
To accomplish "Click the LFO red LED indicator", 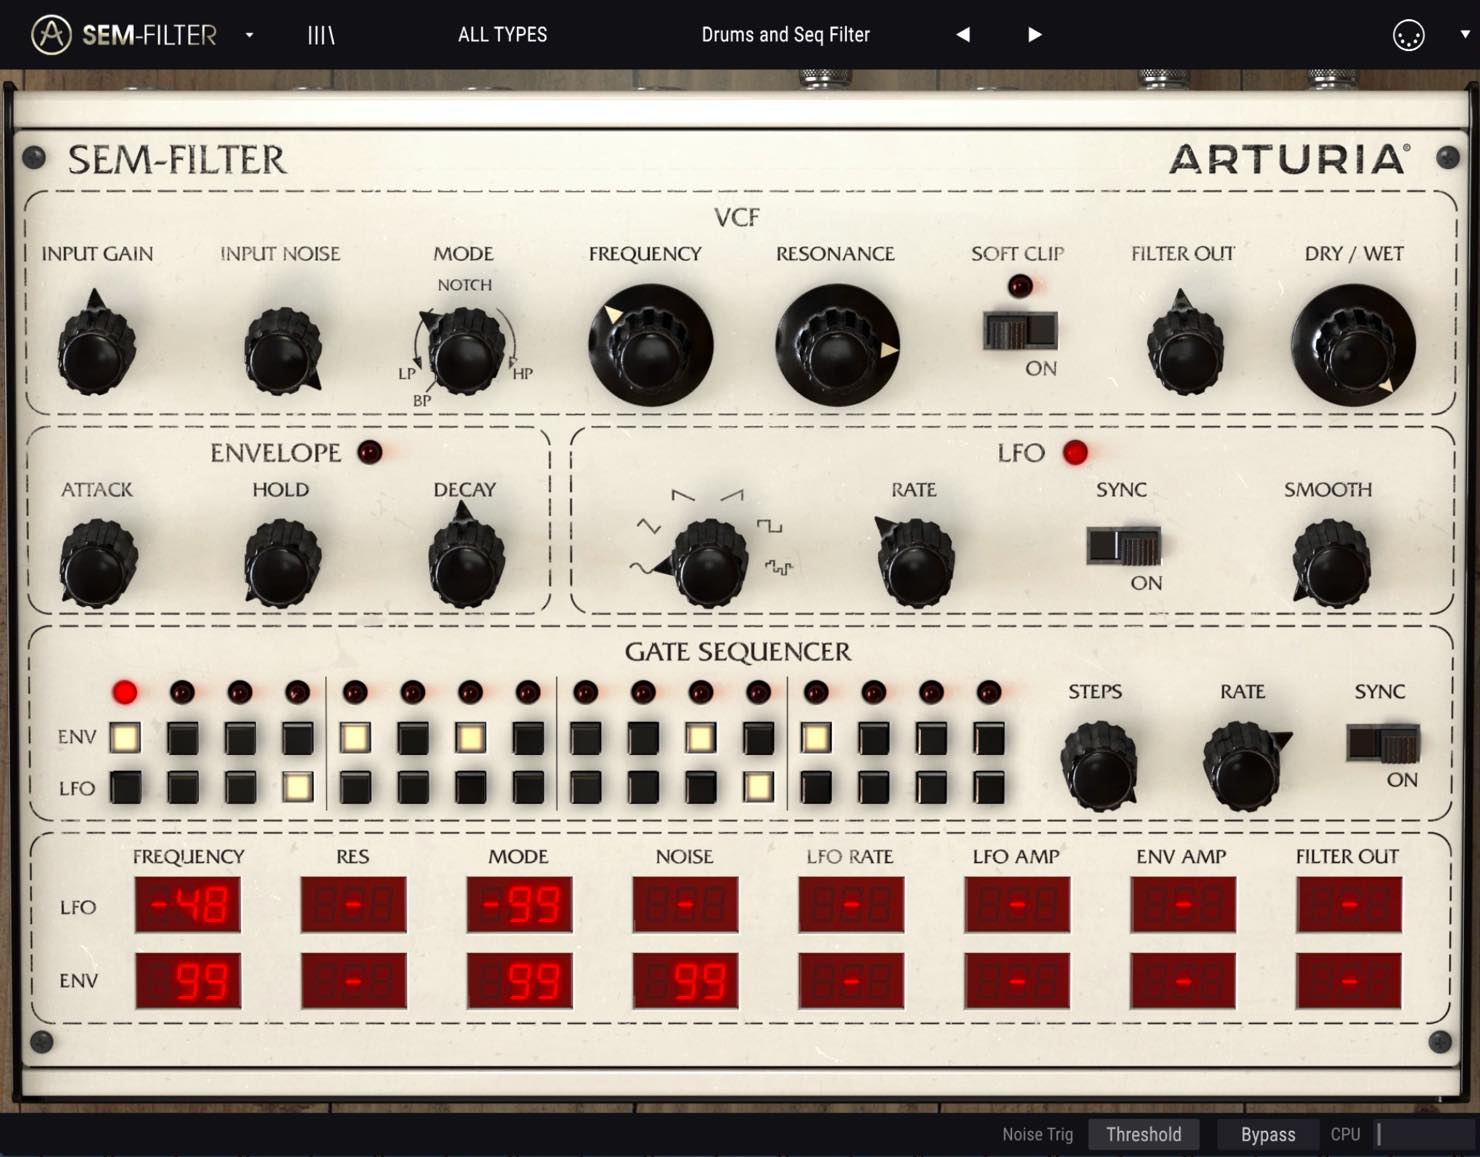I will click(x=1075, y=453).
